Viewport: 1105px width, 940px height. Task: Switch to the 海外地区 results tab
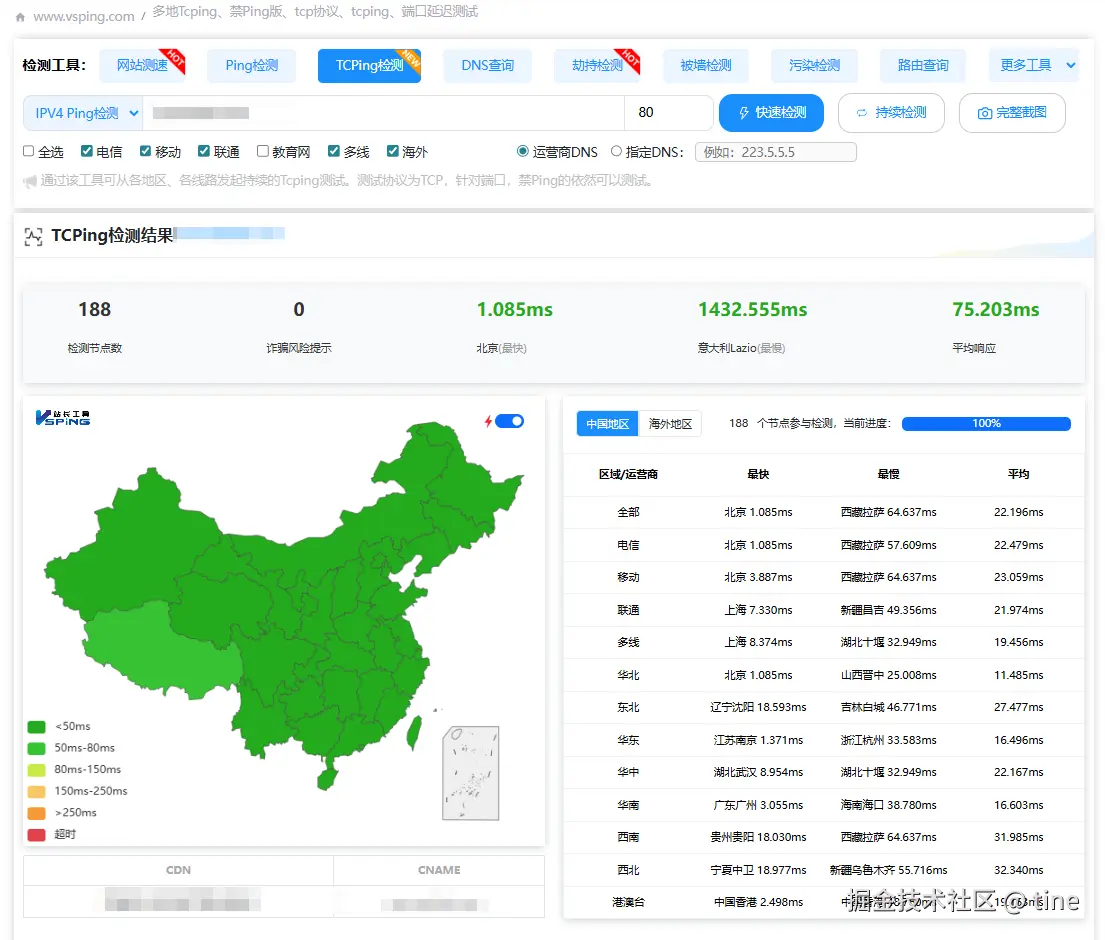pos(670,423)
